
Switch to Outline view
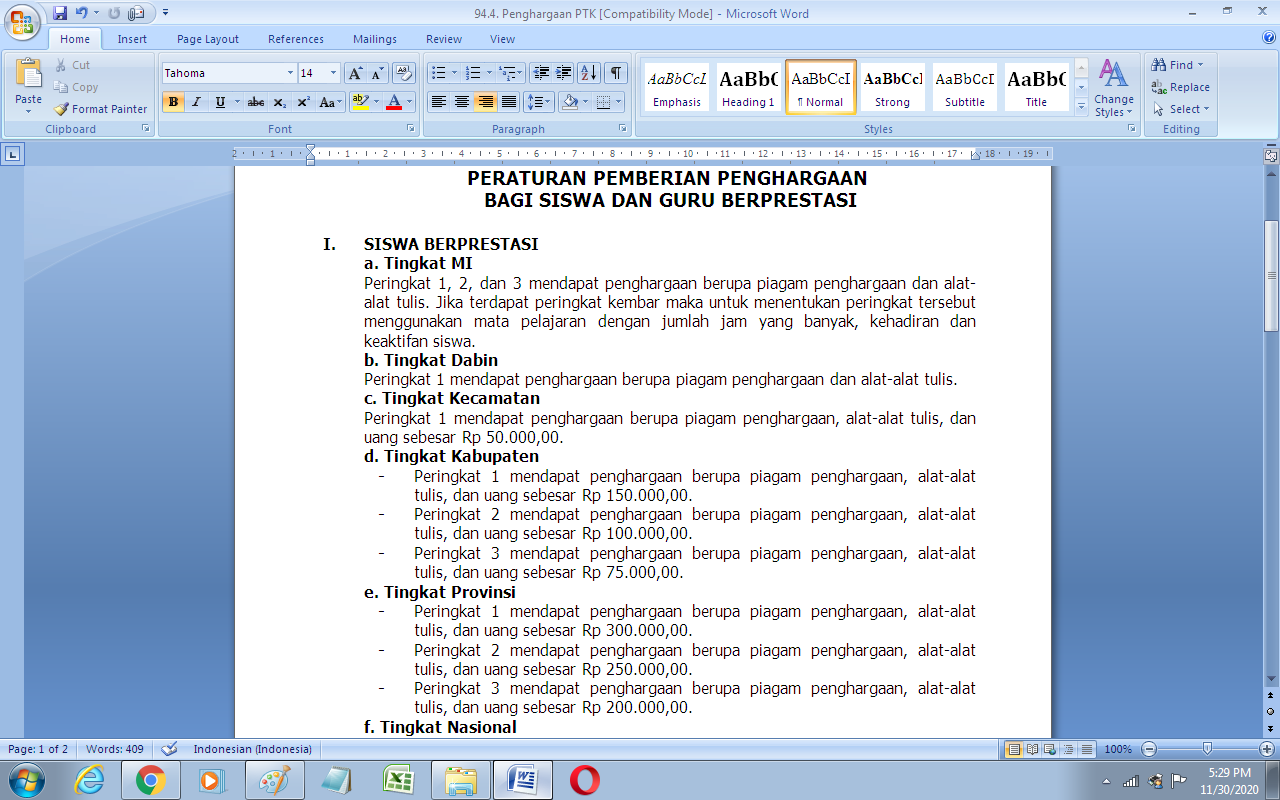pyautogui.click(x=1069, y=749)
